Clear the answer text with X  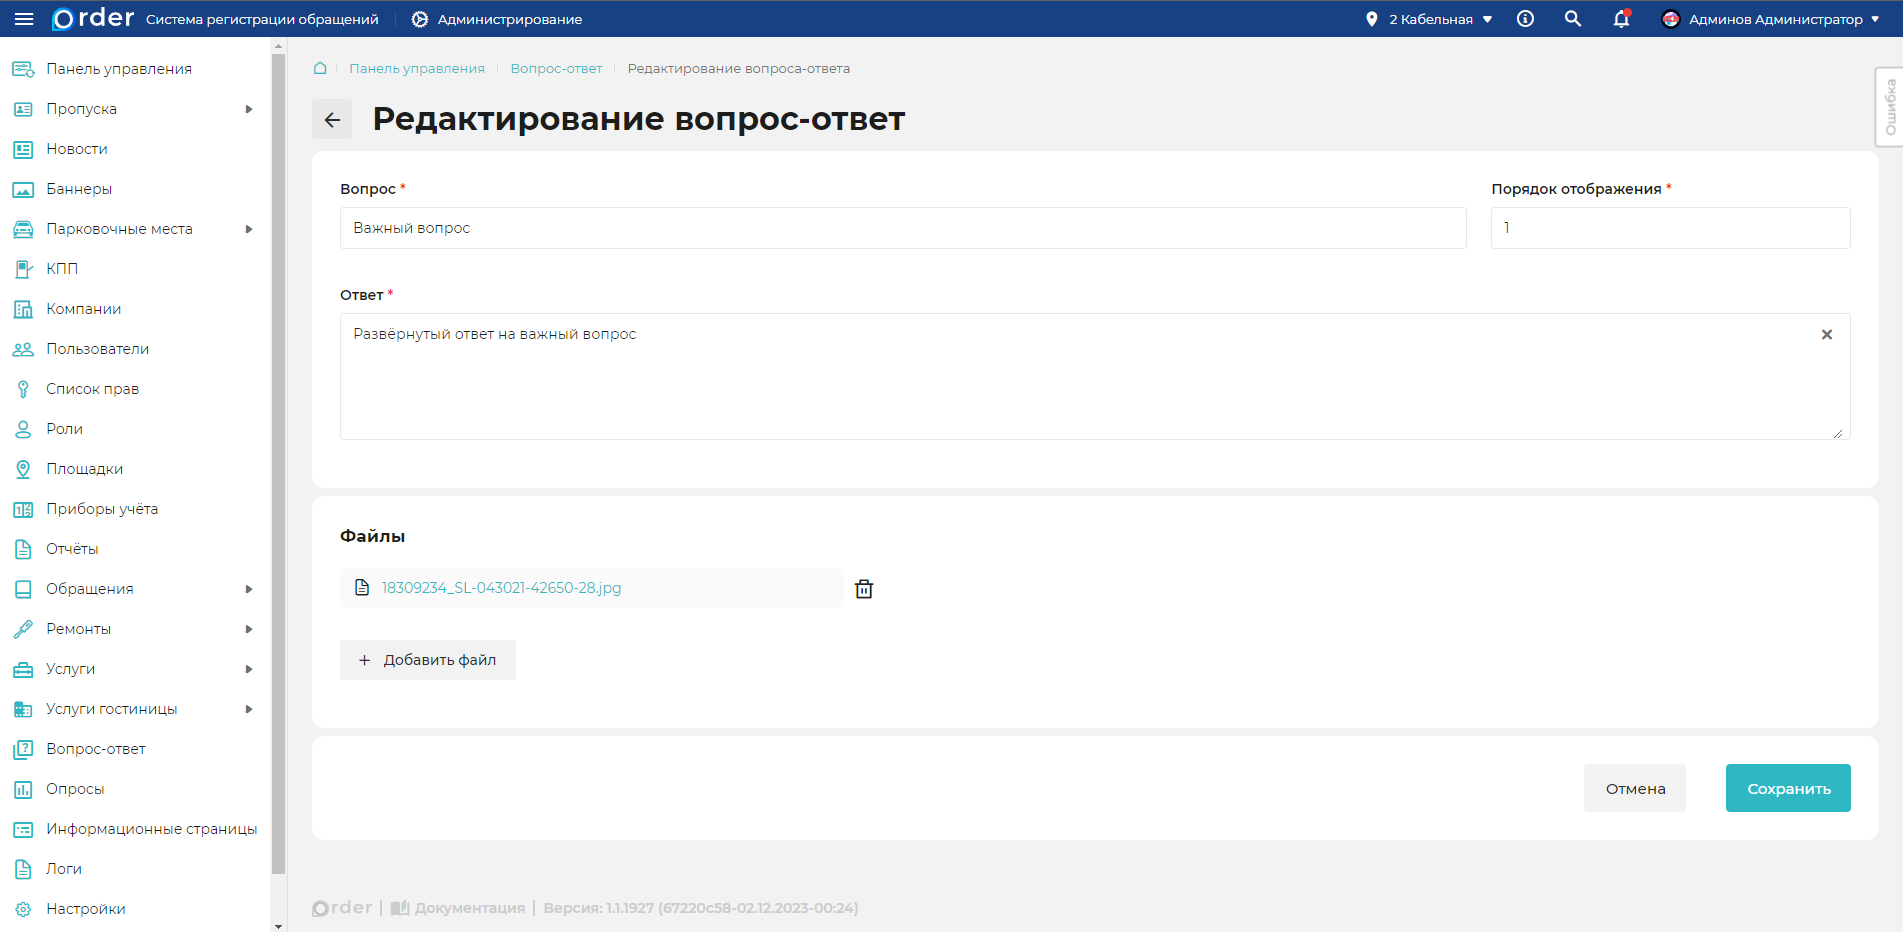click(1826, 335)
